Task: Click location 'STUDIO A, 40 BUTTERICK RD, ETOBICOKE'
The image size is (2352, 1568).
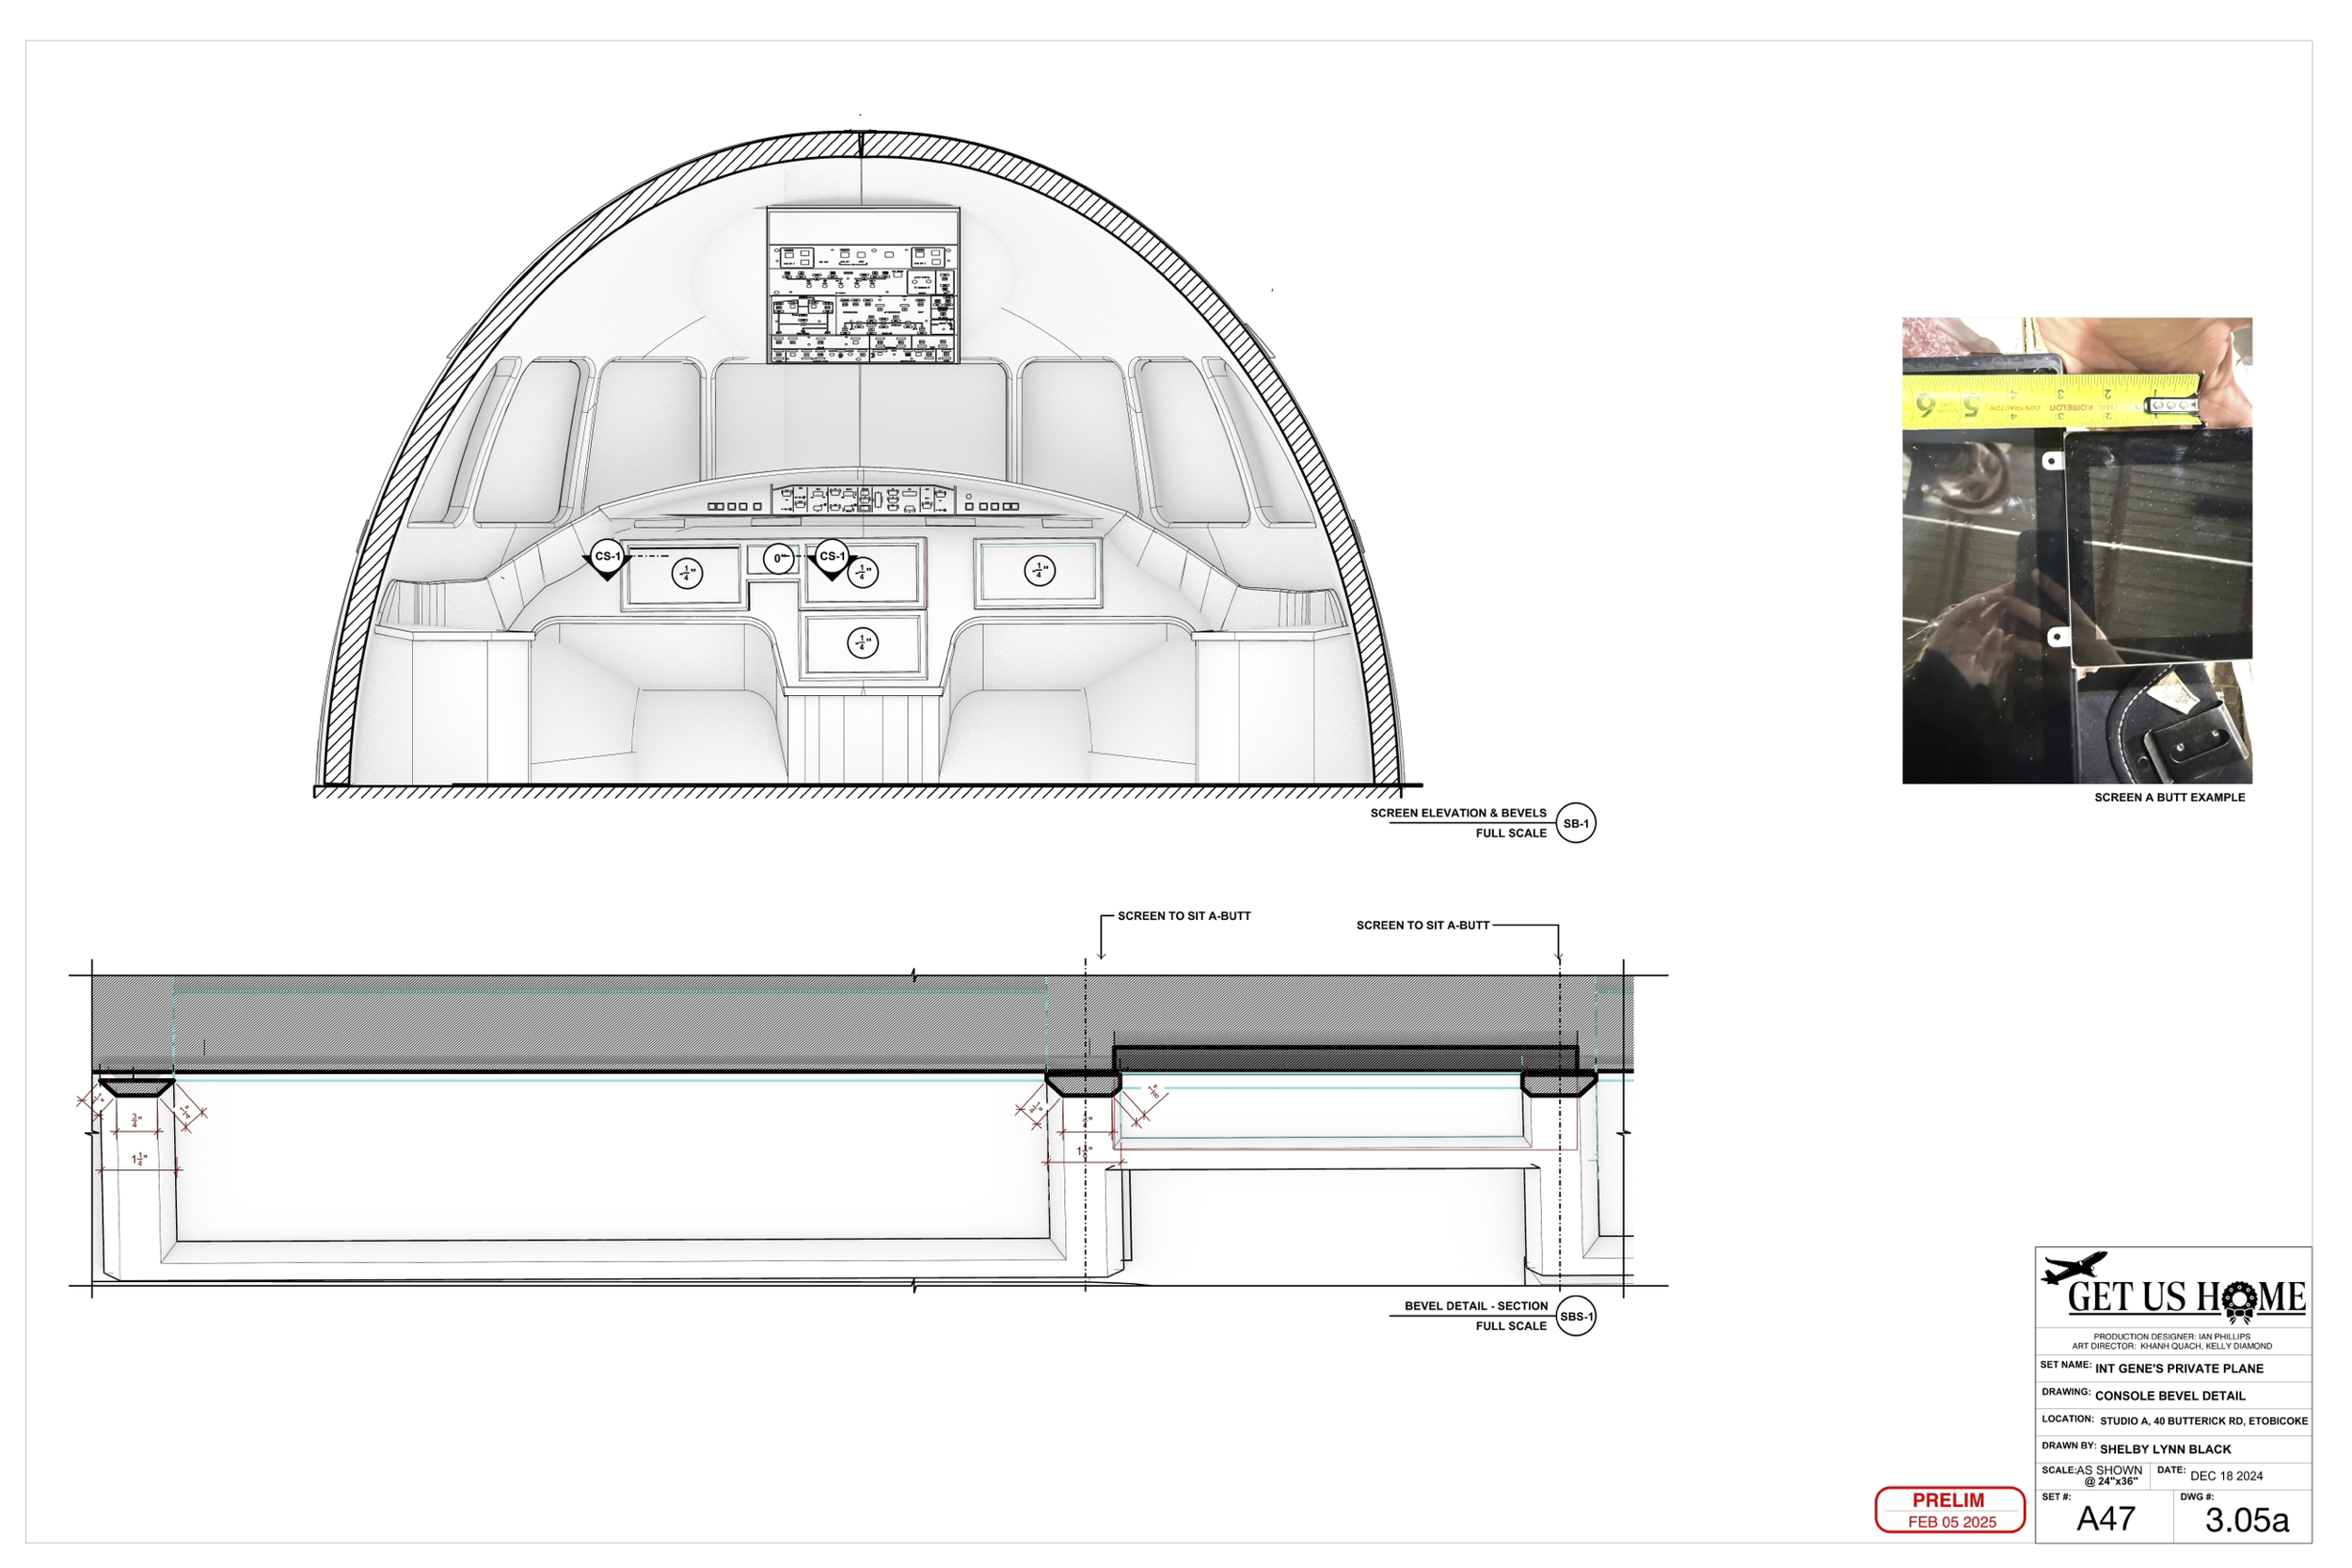Action: [x=2204, y=1421]
